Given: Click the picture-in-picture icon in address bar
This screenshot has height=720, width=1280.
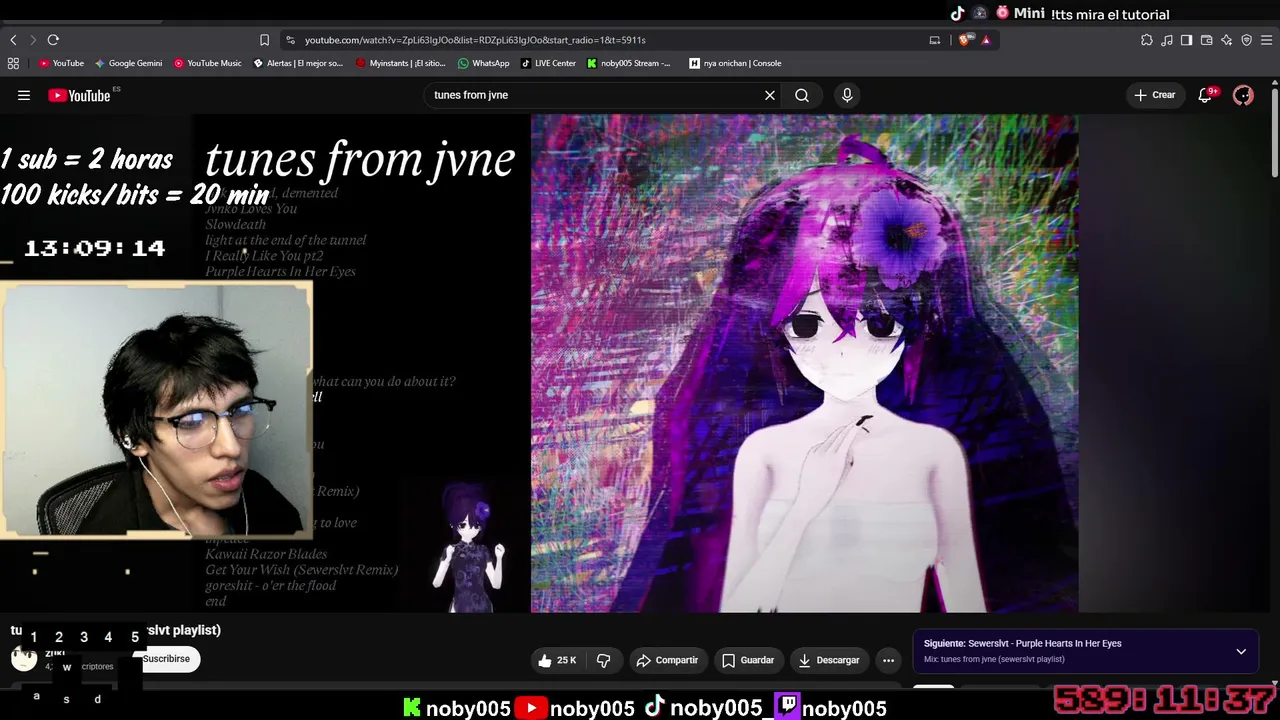Looking at the screenshot, I should click(935, 40).
